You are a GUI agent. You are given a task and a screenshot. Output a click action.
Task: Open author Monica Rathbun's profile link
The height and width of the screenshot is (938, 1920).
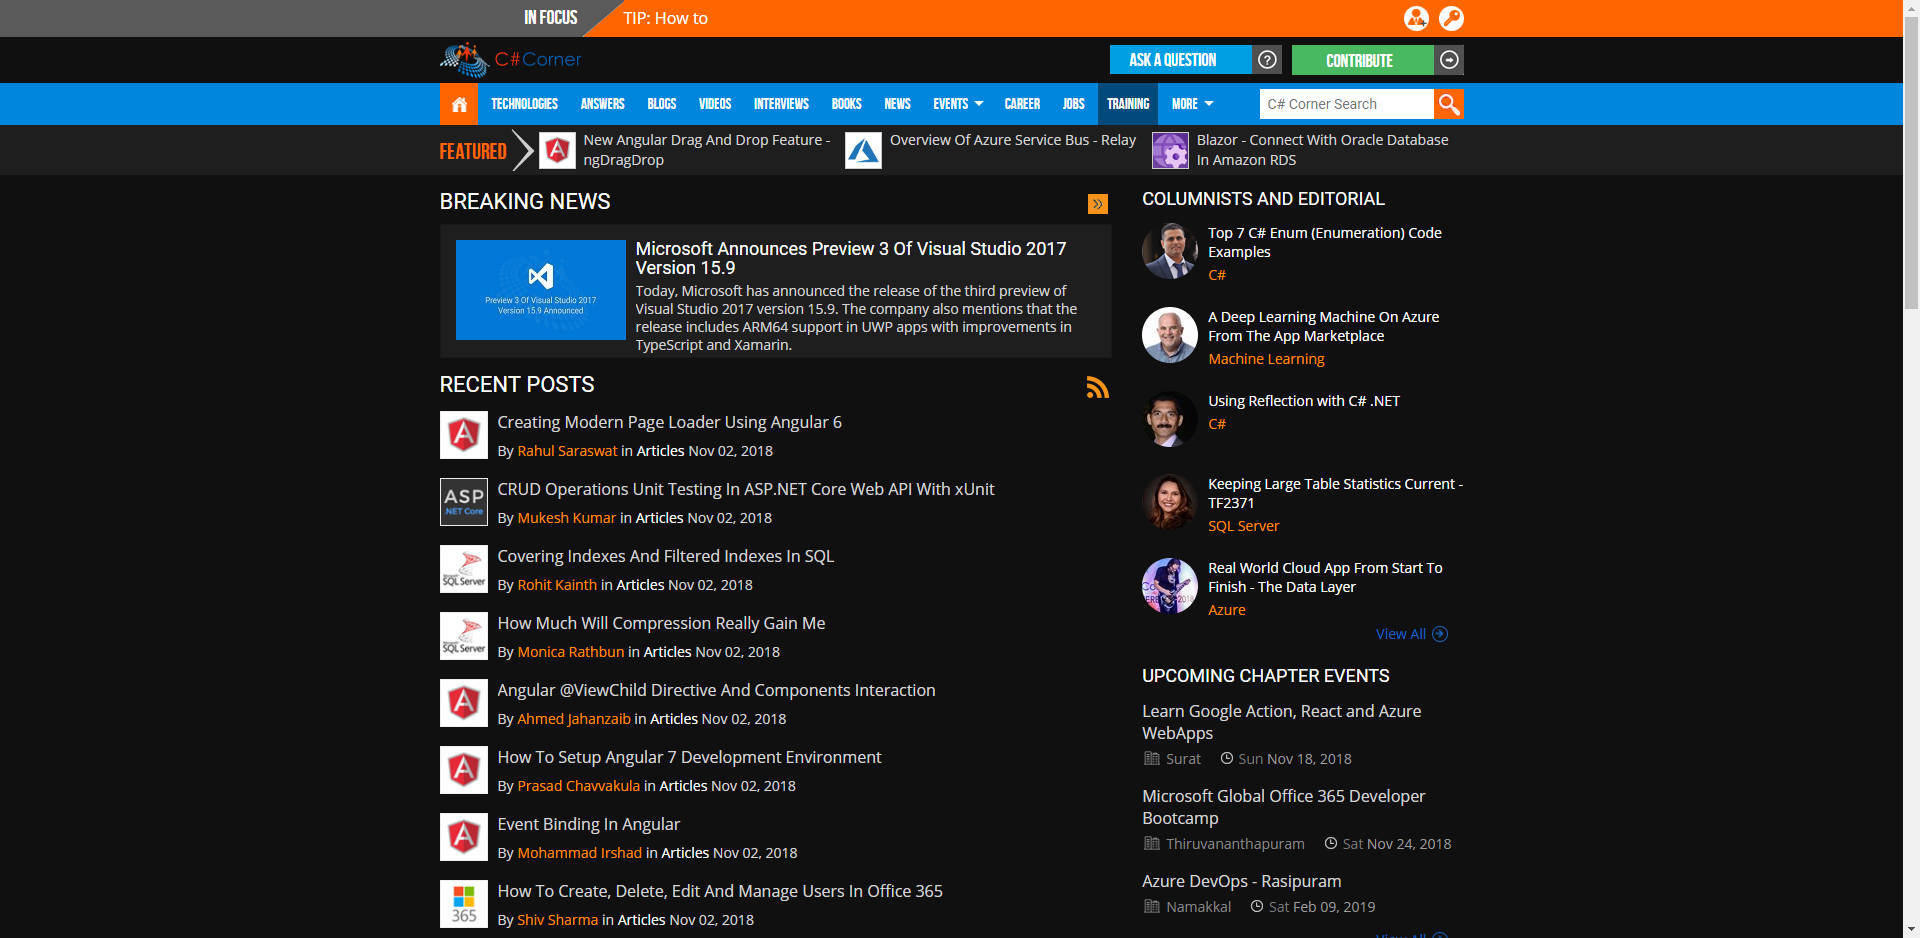[570, 652]
